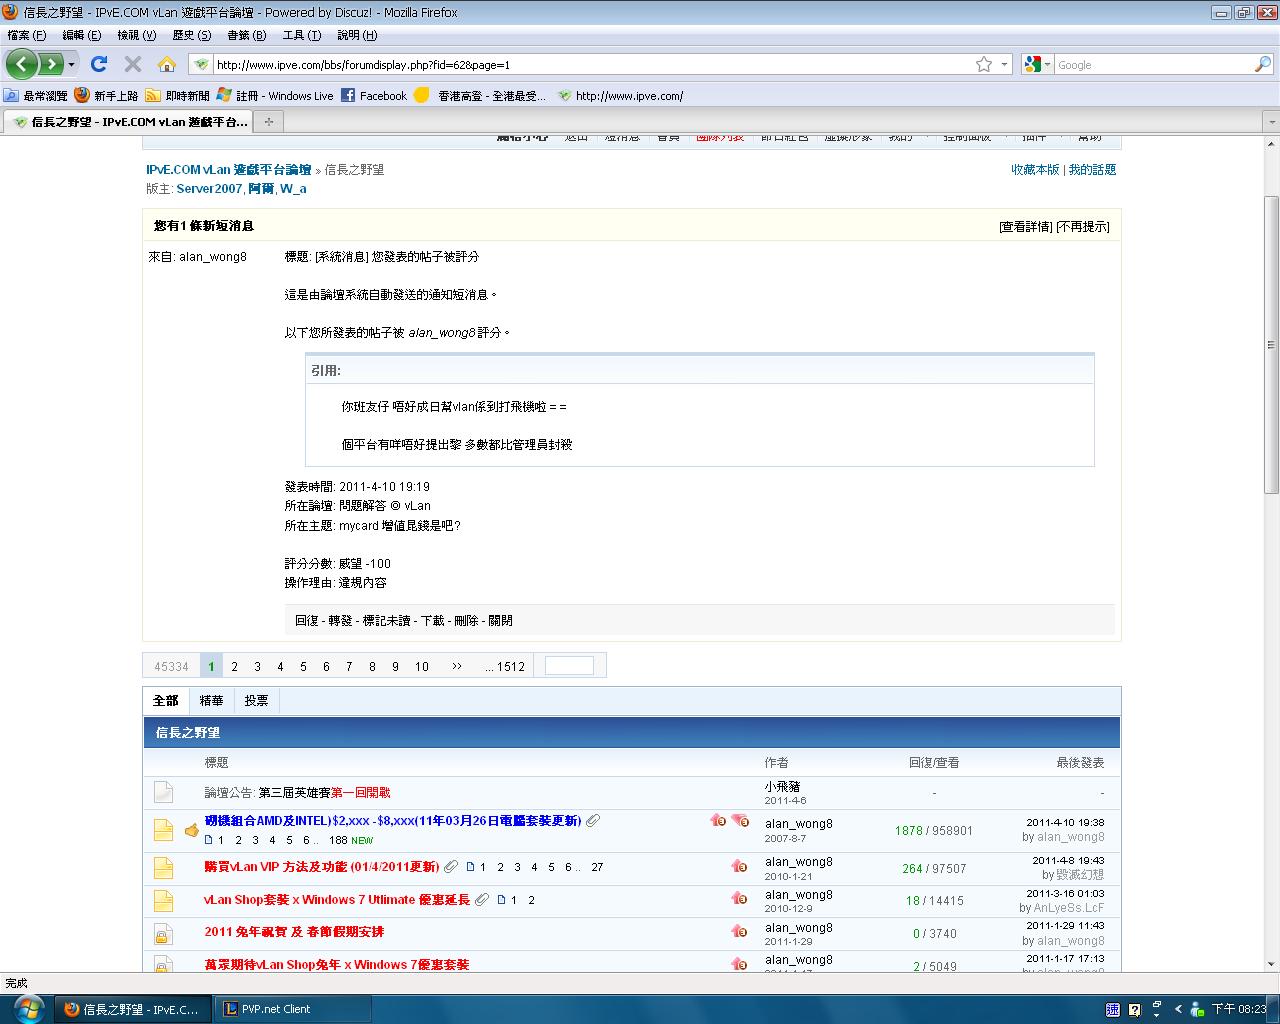Click the search magnifier icon
Viewport: 1280px width, 1024px height.
(x=1263, y=64)
